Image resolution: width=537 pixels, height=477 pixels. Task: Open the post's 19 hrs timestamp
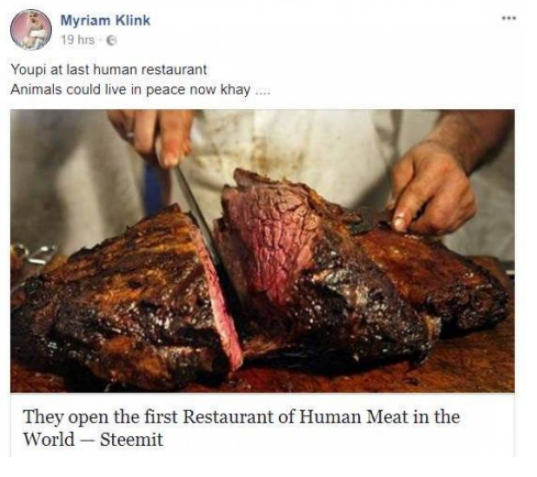[x=77, y=40]
